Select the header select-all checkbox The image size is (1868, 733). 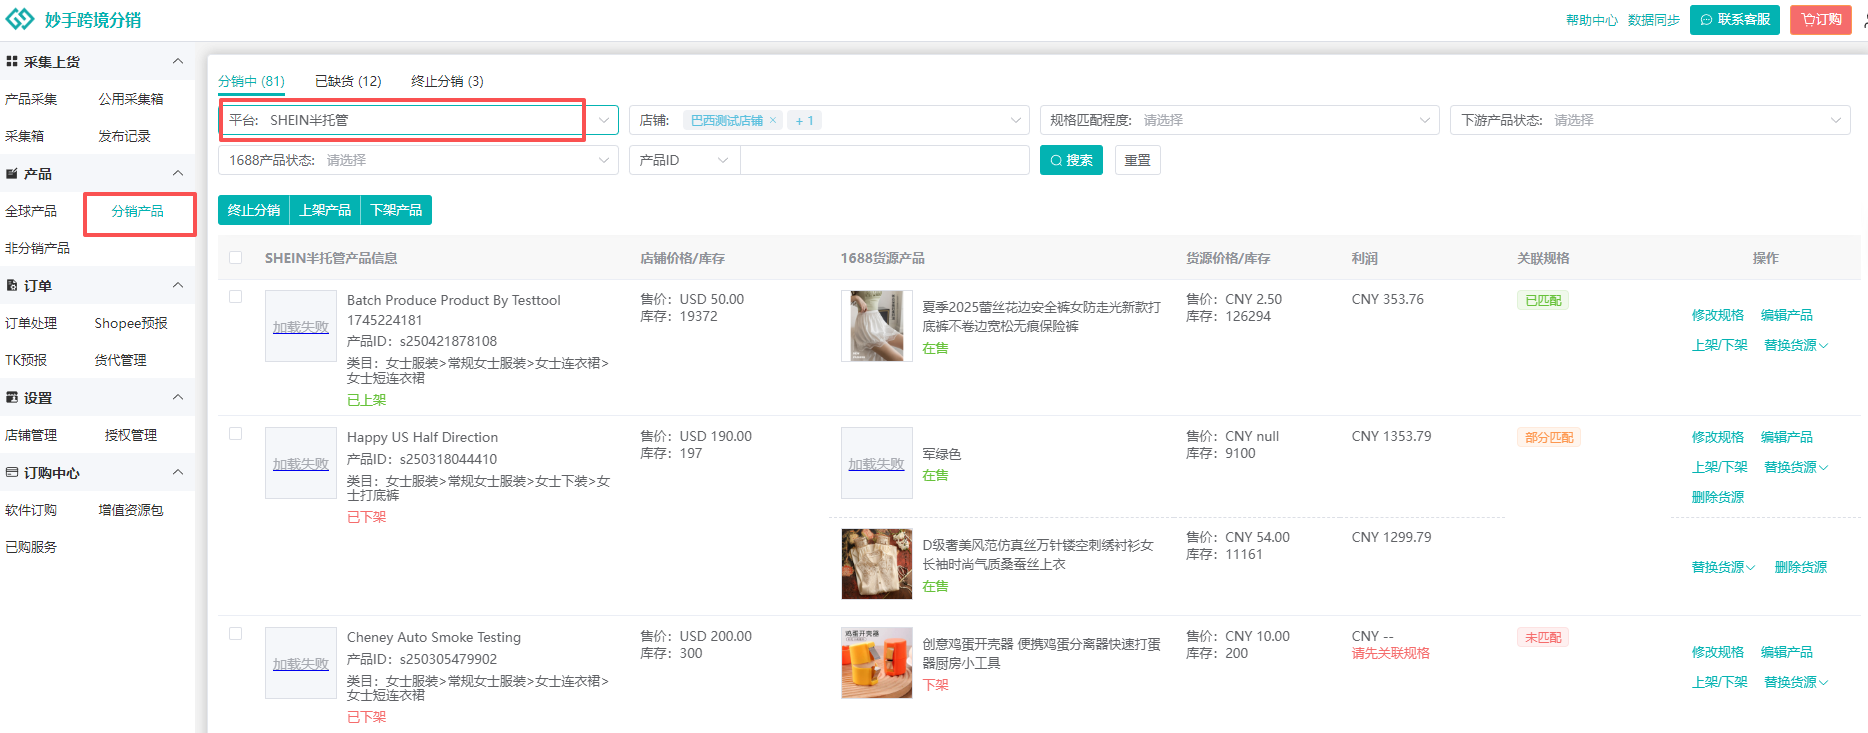236,258
